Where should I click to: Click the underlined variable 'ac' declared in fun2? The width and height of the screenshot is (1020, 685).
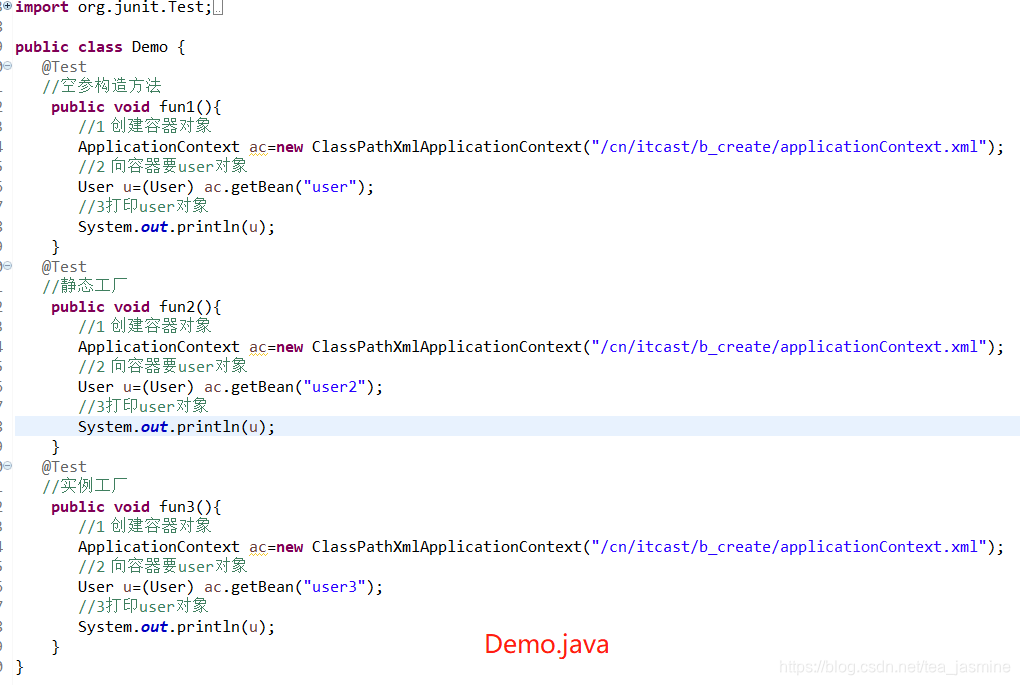(x=258, y=347)
